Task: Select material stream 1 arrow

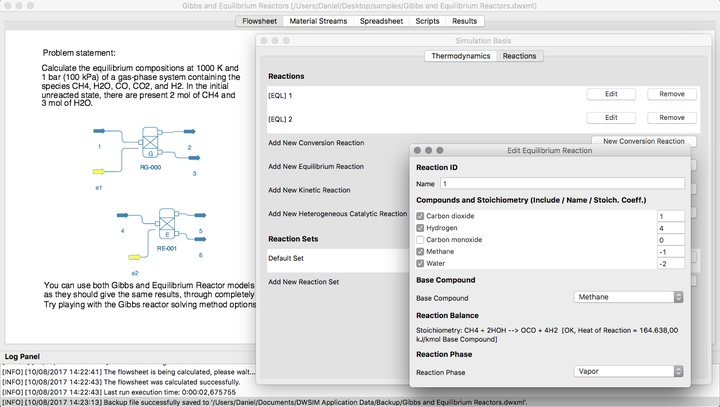Action: pyautogui.click(x=99, y=131)
